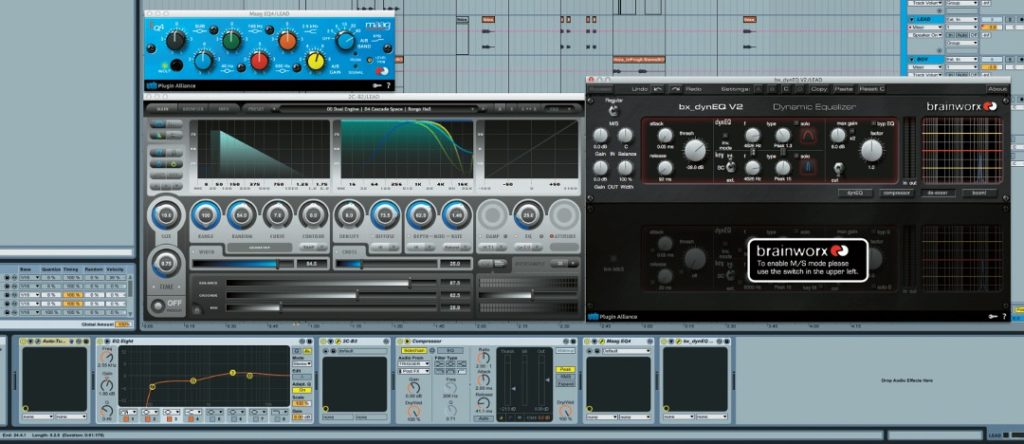Click the large thresh knob in bx_dynEQ
This screenshot has height=444, width=1024.
(x=695, y=151)
